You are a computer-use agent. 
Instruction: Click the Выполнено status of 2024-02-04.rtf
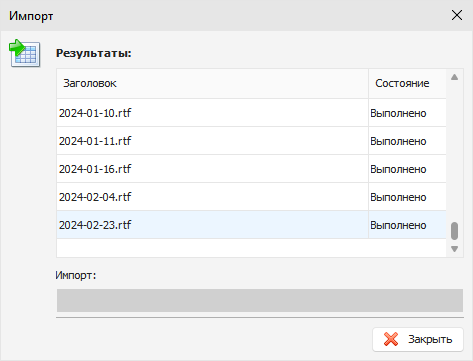pyautogui.click(x=398, y=197)
